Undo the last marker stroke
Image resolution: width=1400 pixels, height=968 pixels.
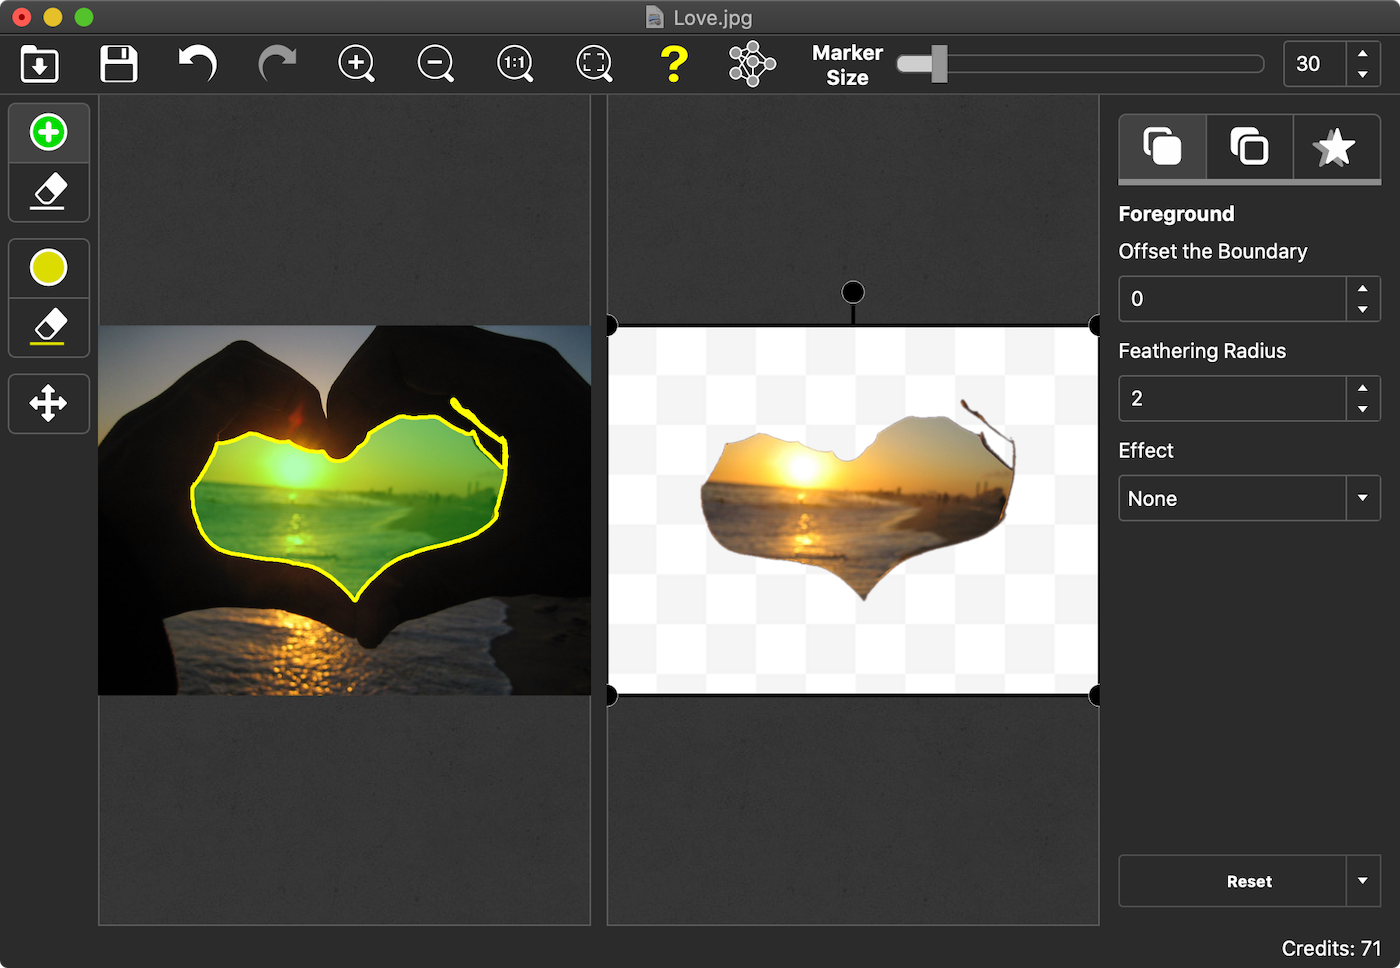(196, 63)
